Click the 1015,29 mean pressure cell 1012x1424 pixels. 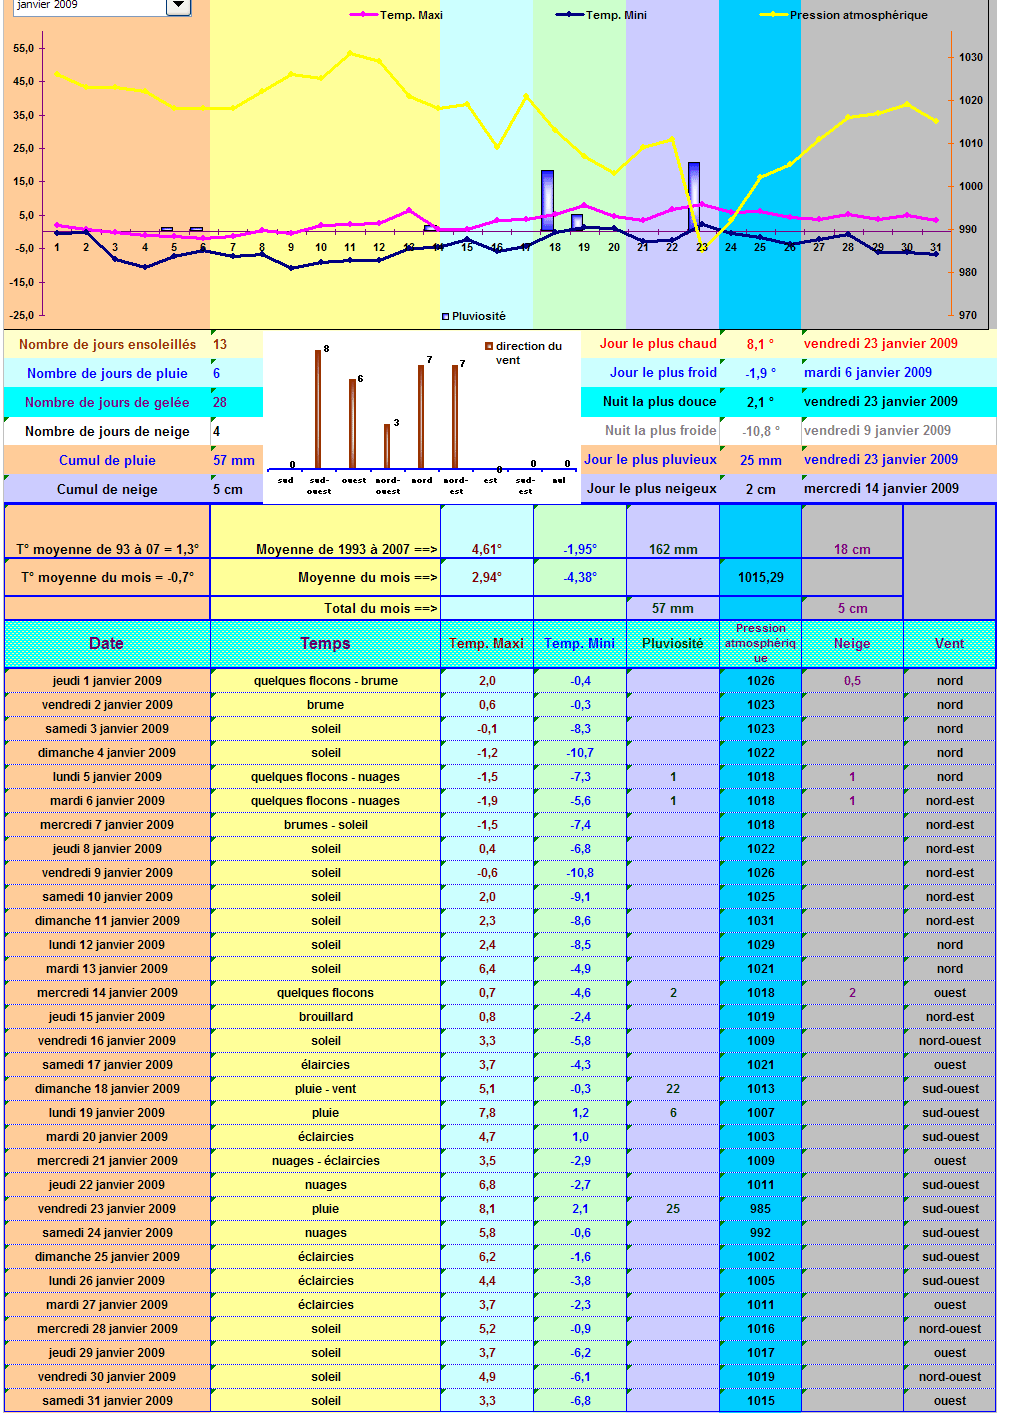coord(761,577)
